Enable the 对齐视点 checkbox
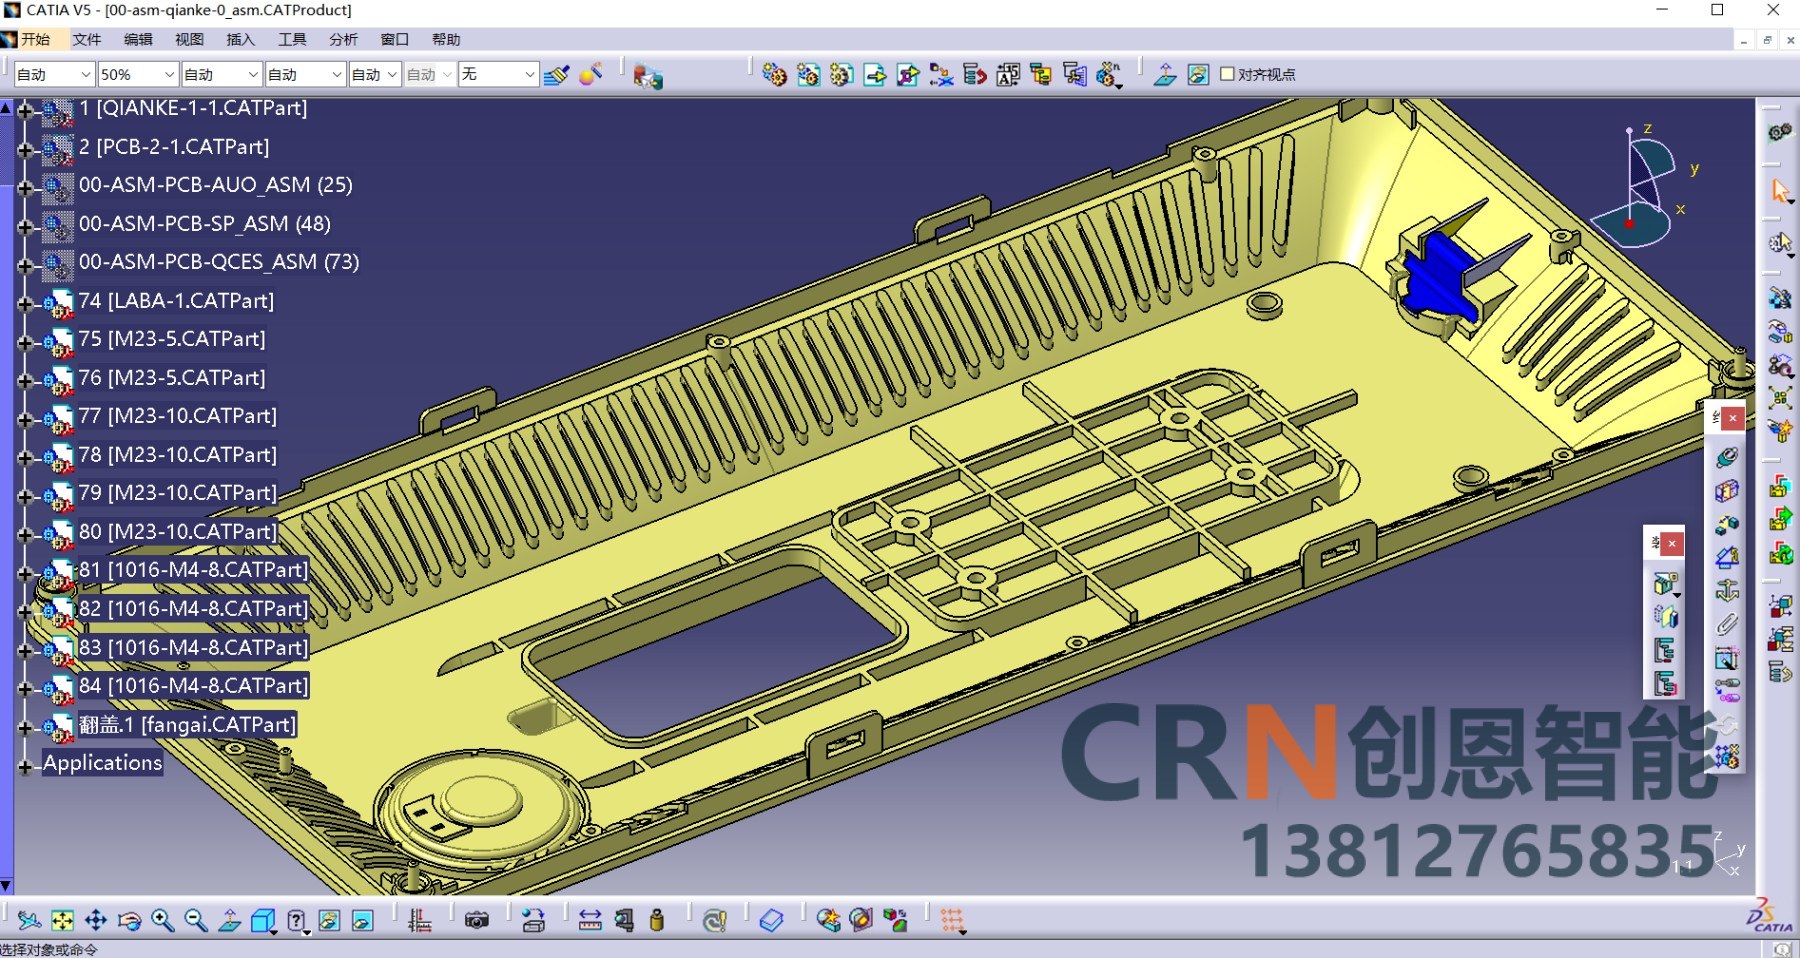The image size is (1800, 958). click(1227, 74)
